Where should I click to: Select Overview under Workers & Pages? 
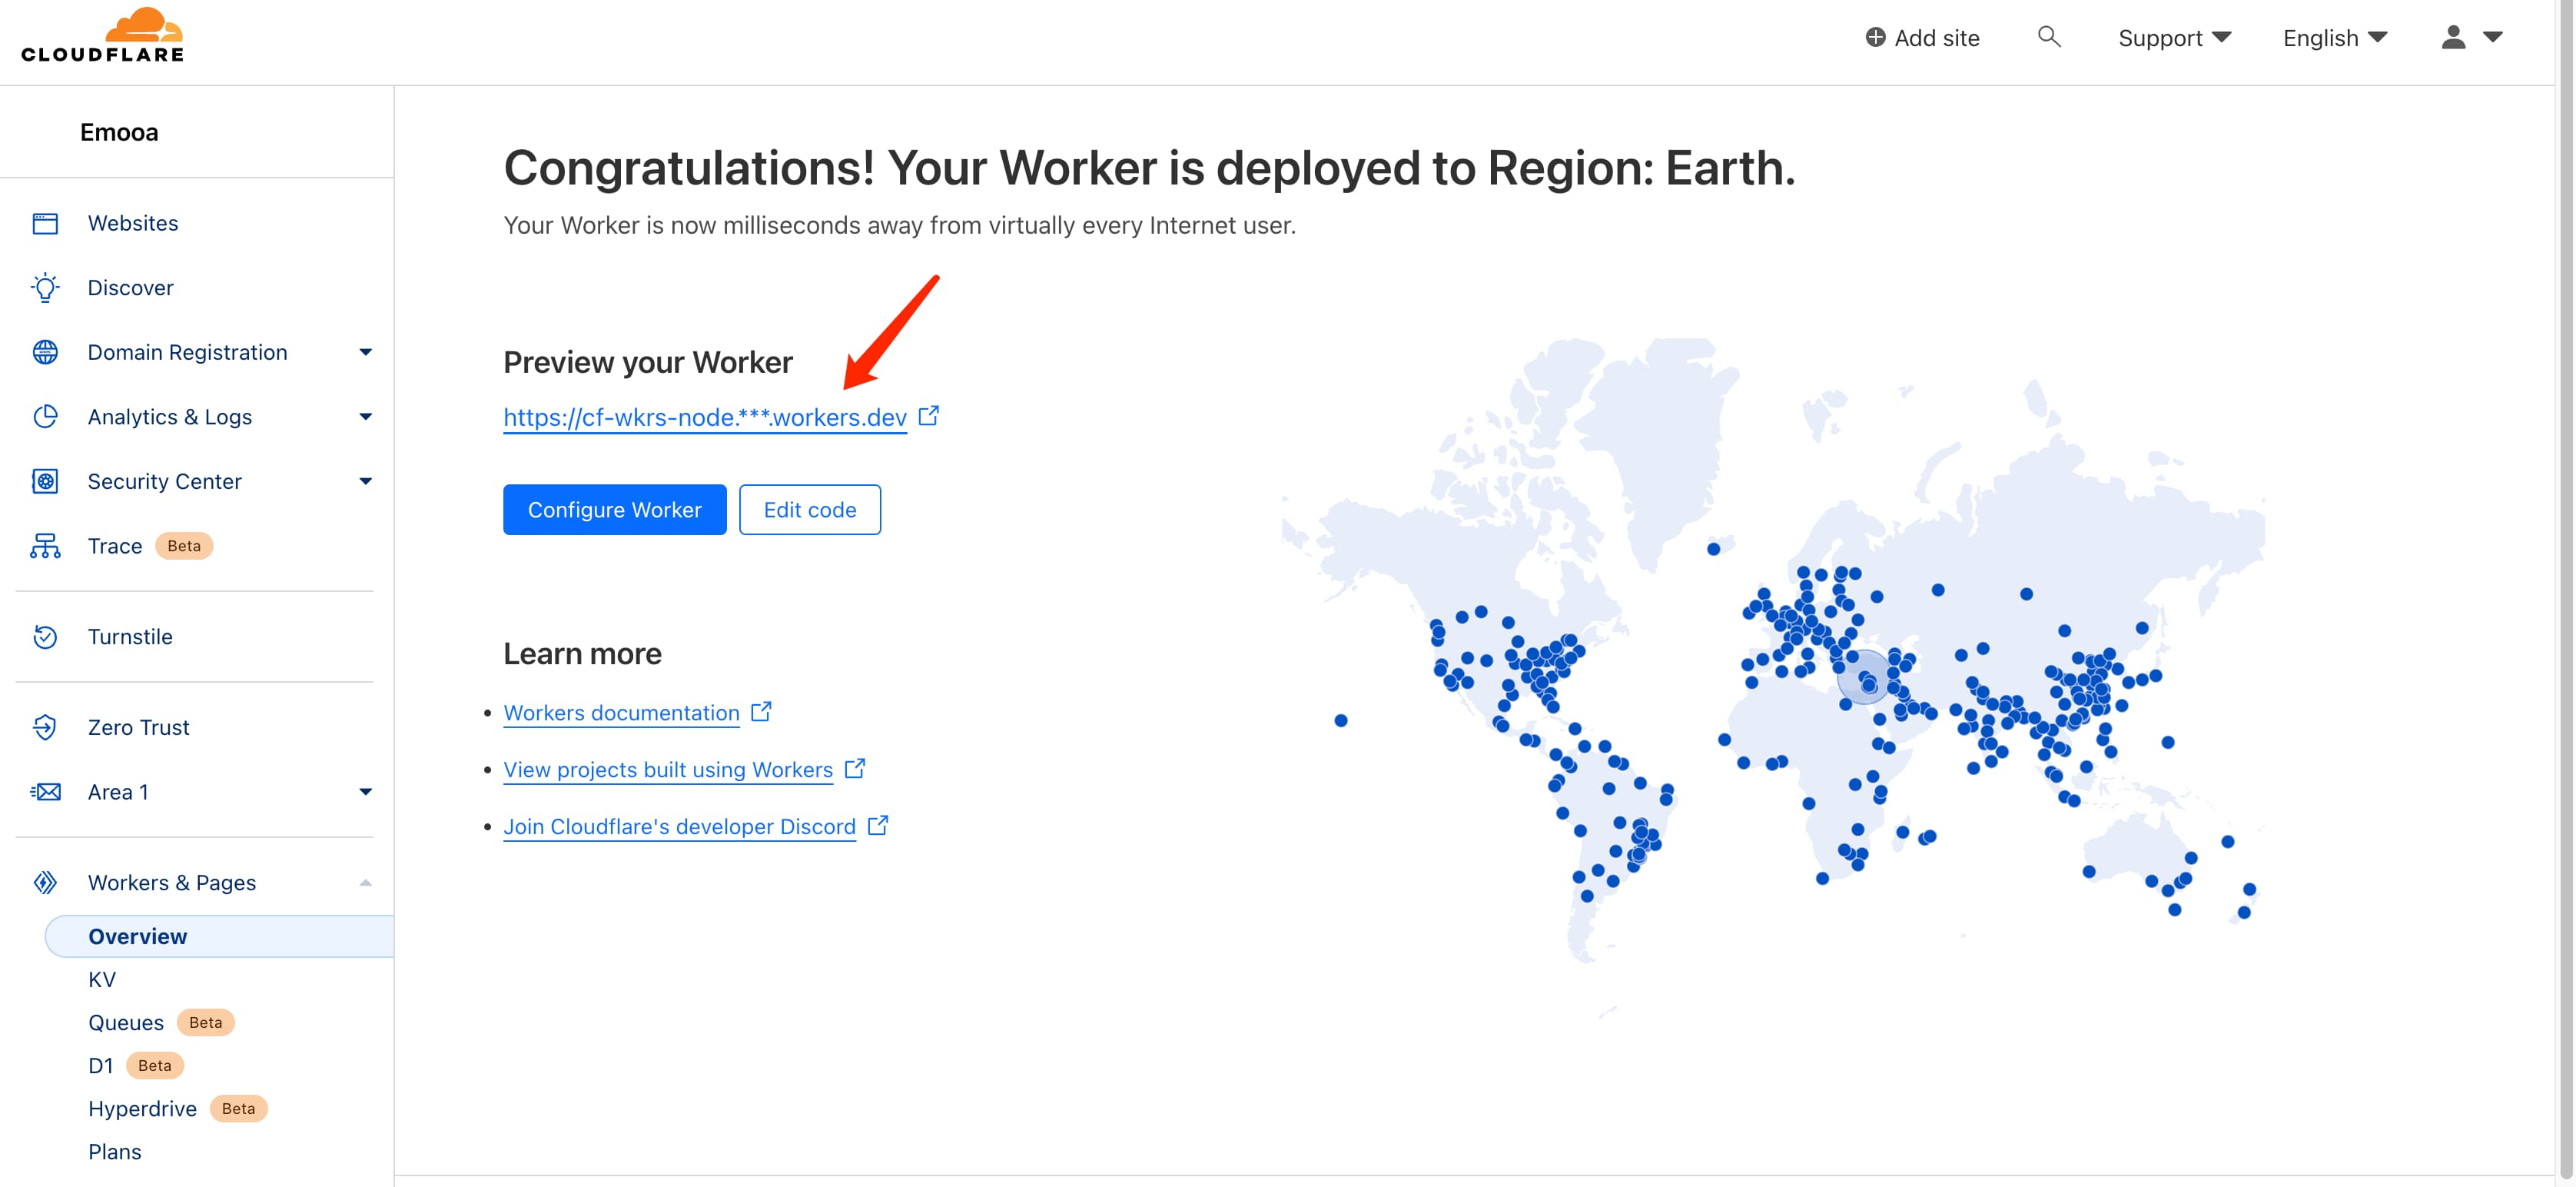[219, 936]
